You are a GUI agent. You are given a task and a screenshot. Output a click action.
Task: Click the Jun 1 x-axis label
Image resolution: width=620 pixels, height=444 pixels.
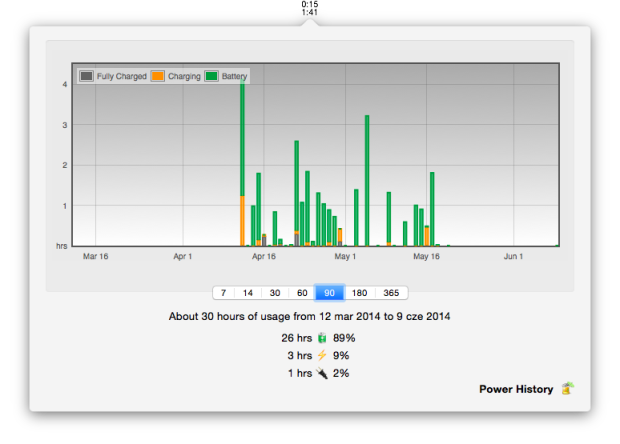513,257
